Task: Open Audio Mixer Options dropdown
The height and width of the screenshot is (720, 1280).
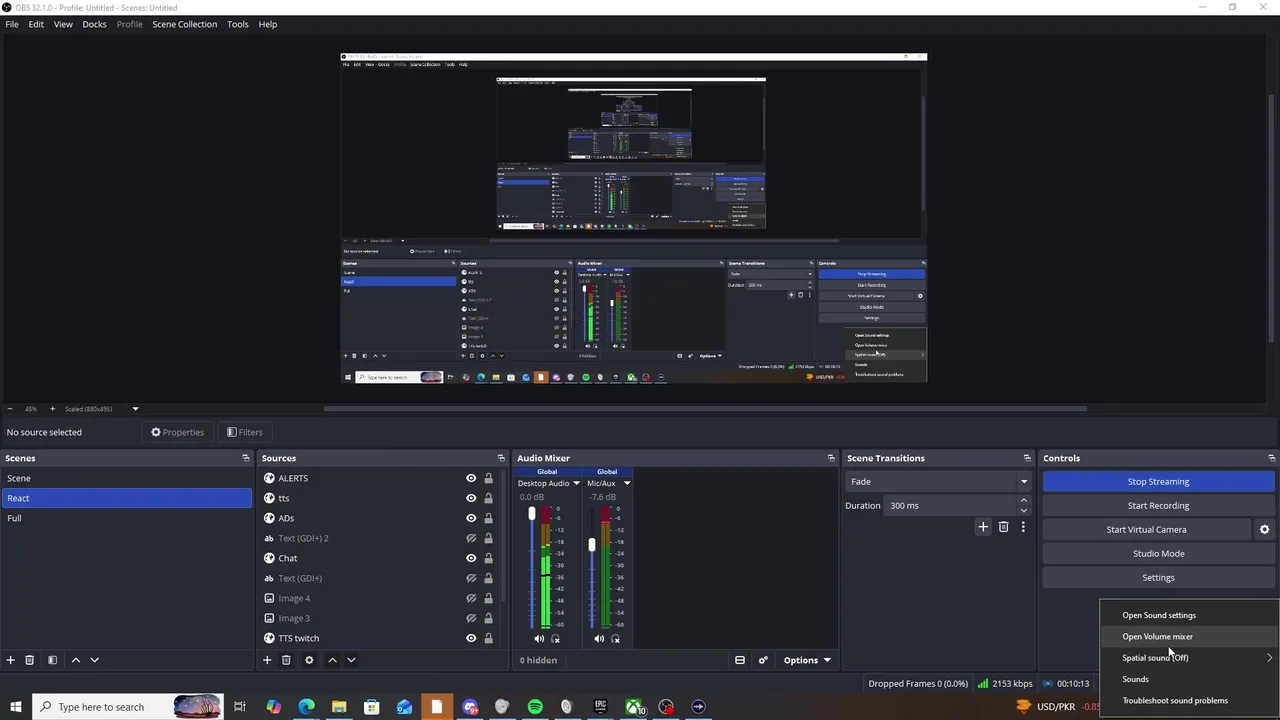Action: tap(807, 660)
